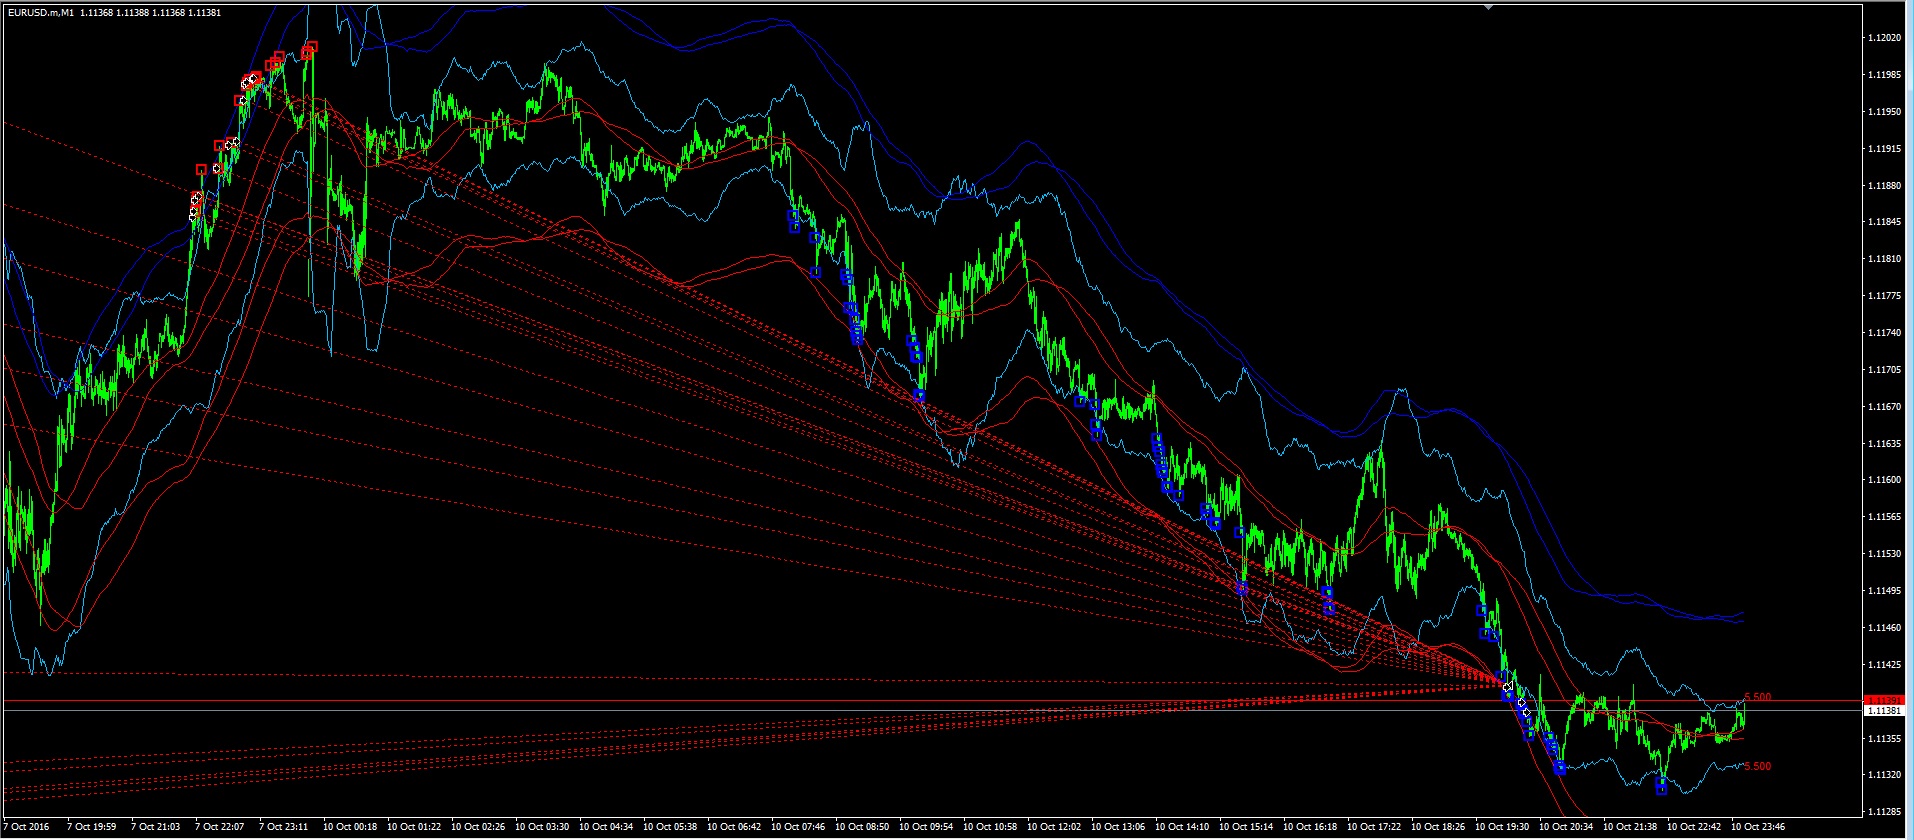Click the 7 Oct 19:59 time axis label

click(x=92, y=827)
